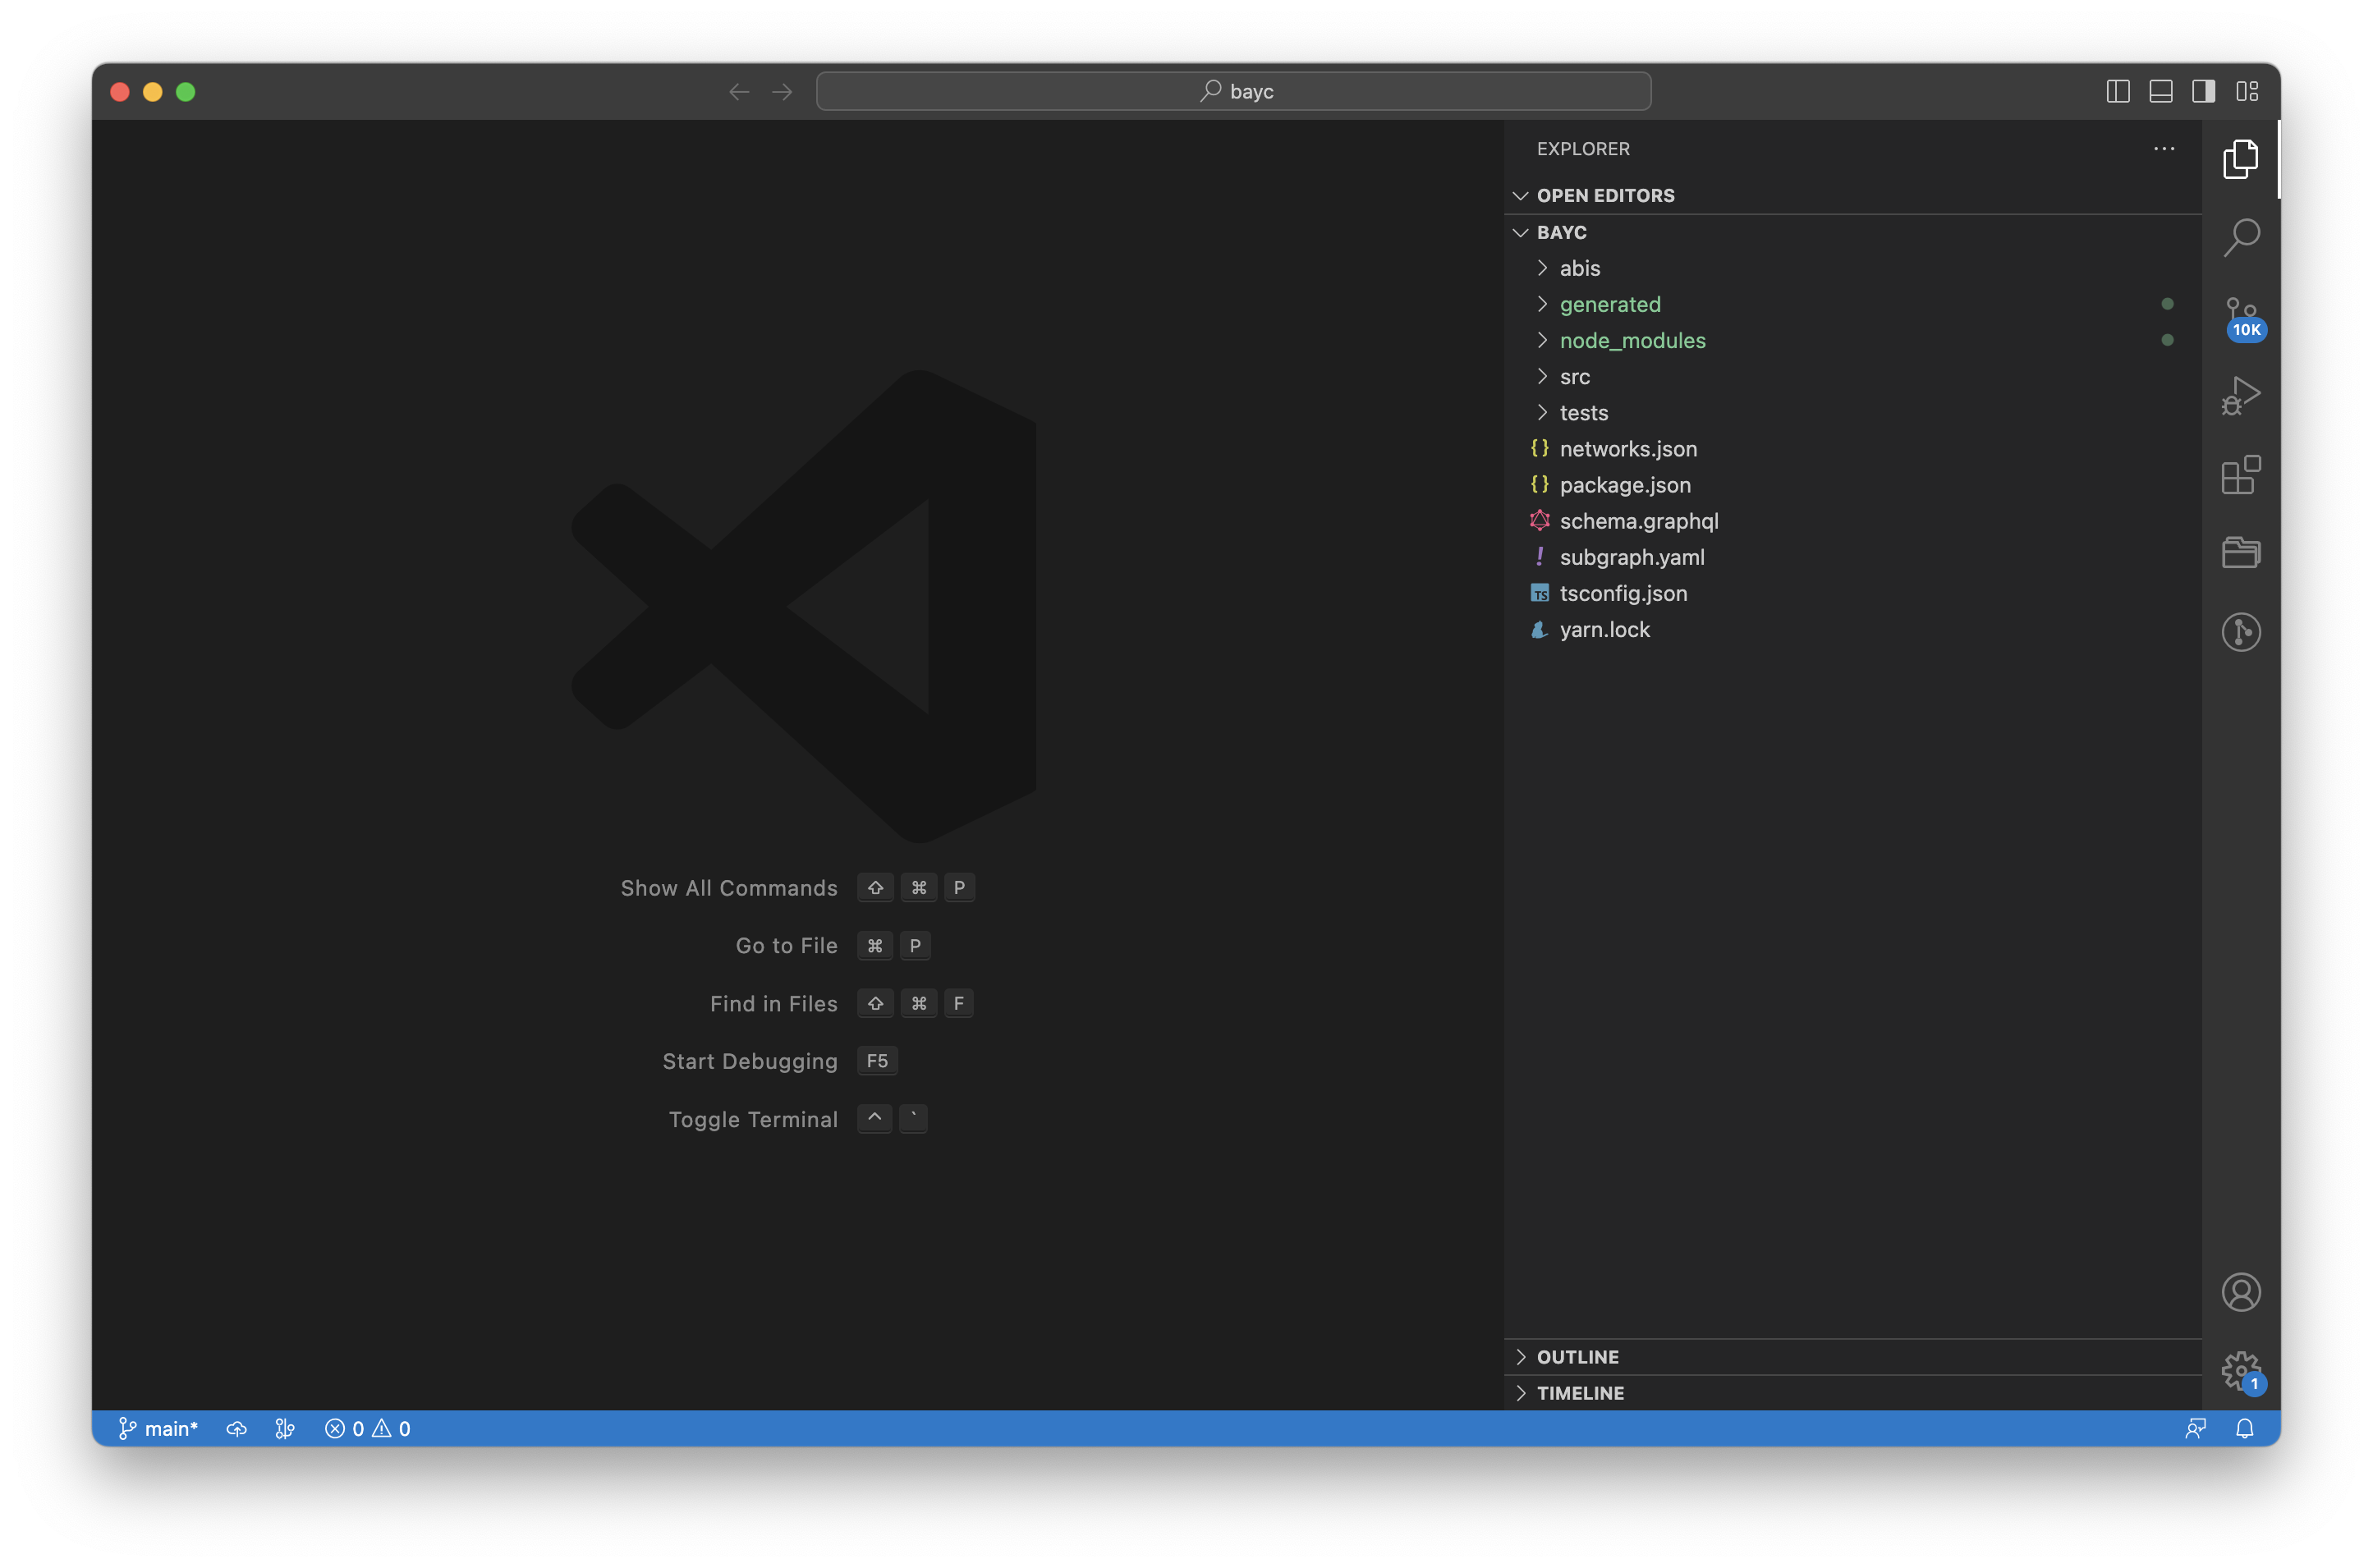Toggle the bottom panel
Screen dimensions: 2373x1568
[2160, 92]
